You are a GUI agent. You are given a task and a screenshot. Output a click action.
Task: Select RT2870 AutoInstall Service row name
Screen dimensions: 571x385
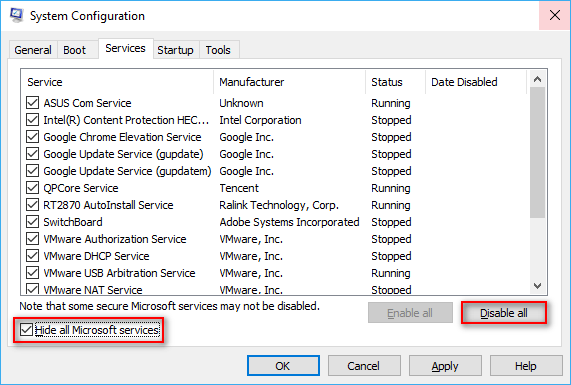(x=108, y=205)
